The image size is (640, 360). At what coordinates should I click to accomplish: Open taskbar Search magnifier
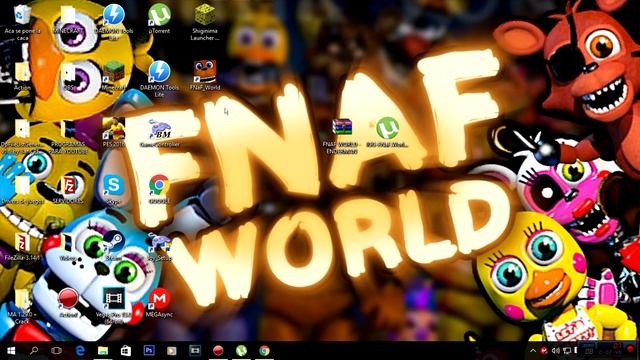coord(34,351)
